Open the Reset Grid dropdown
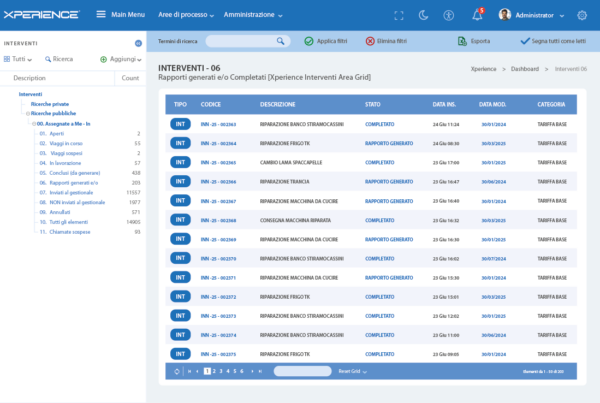 click(x=352, y=371)
